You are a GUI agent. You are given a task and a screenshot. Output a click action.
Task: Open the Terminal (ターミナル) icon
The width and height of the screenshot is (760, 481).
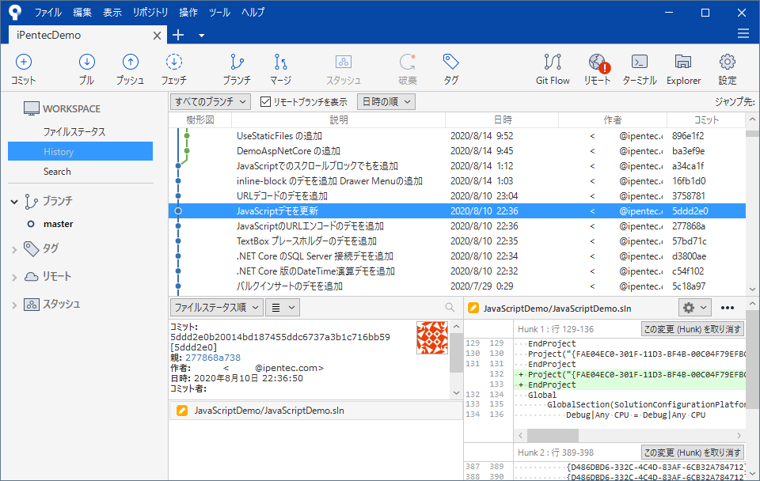tap(640, 62)
